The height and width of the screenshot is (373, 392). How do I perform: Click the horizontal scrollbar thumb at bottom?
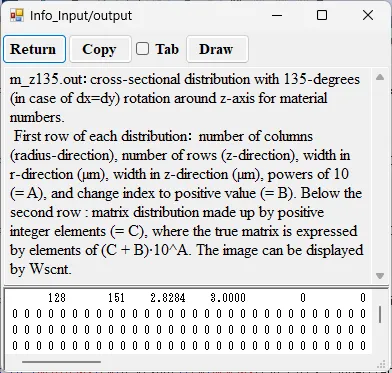click(x=61, y=361)
